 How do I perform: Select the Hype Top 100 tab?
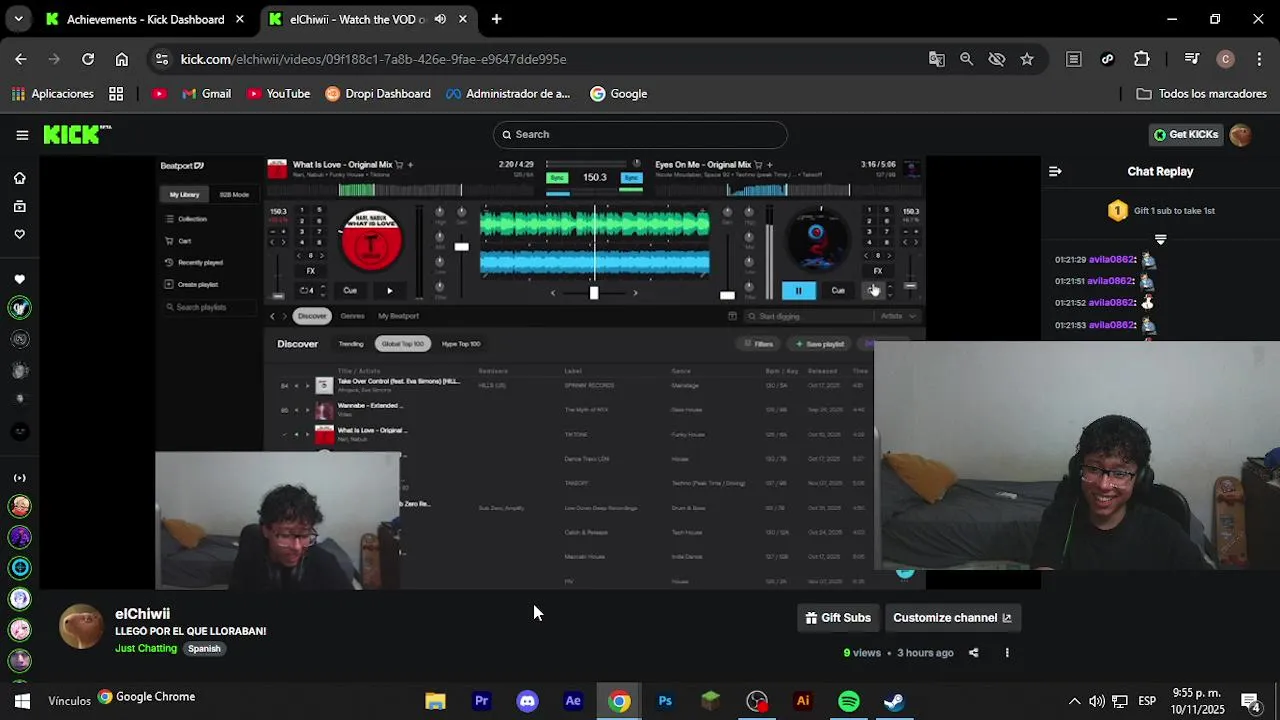(461, 344)
